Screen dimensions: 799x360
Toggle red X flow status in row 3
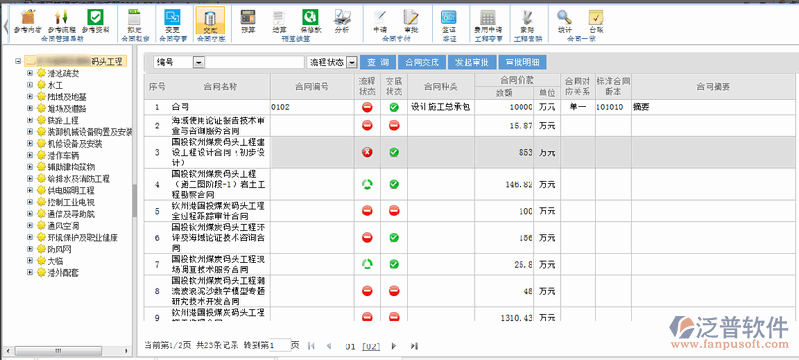[367, 152]
